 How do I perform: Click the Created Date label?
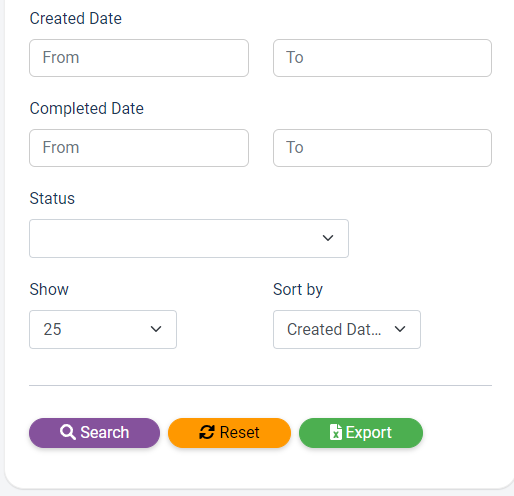[76, 18]
